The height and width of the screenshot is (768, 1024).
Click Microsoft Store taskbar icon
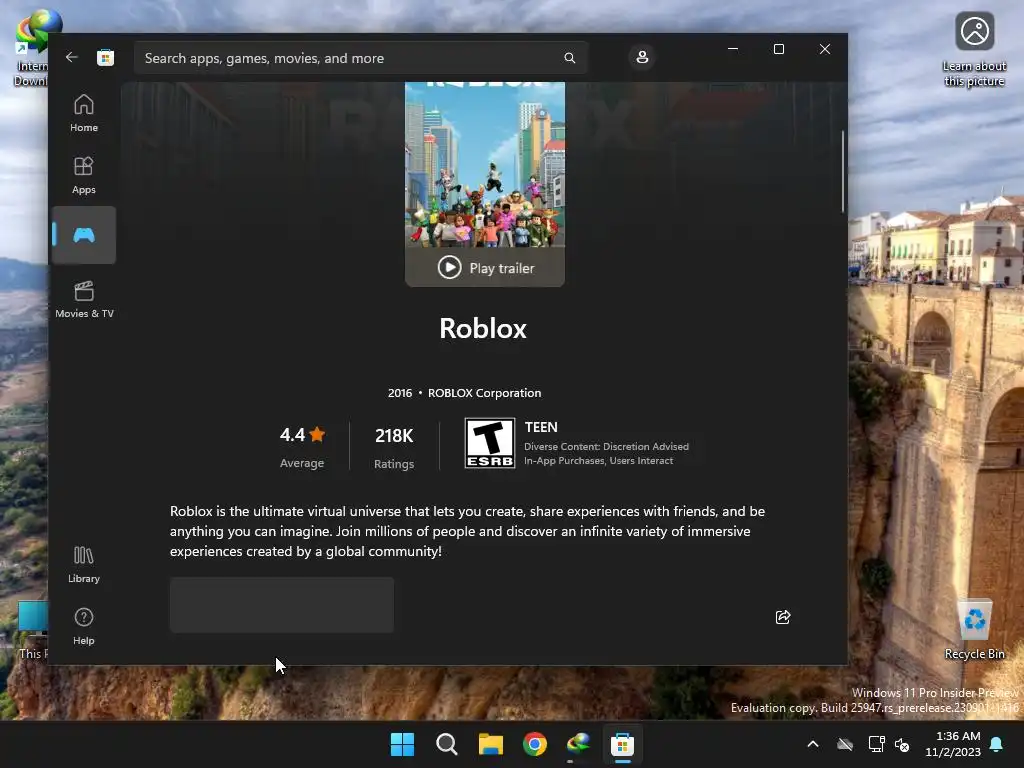622,744
